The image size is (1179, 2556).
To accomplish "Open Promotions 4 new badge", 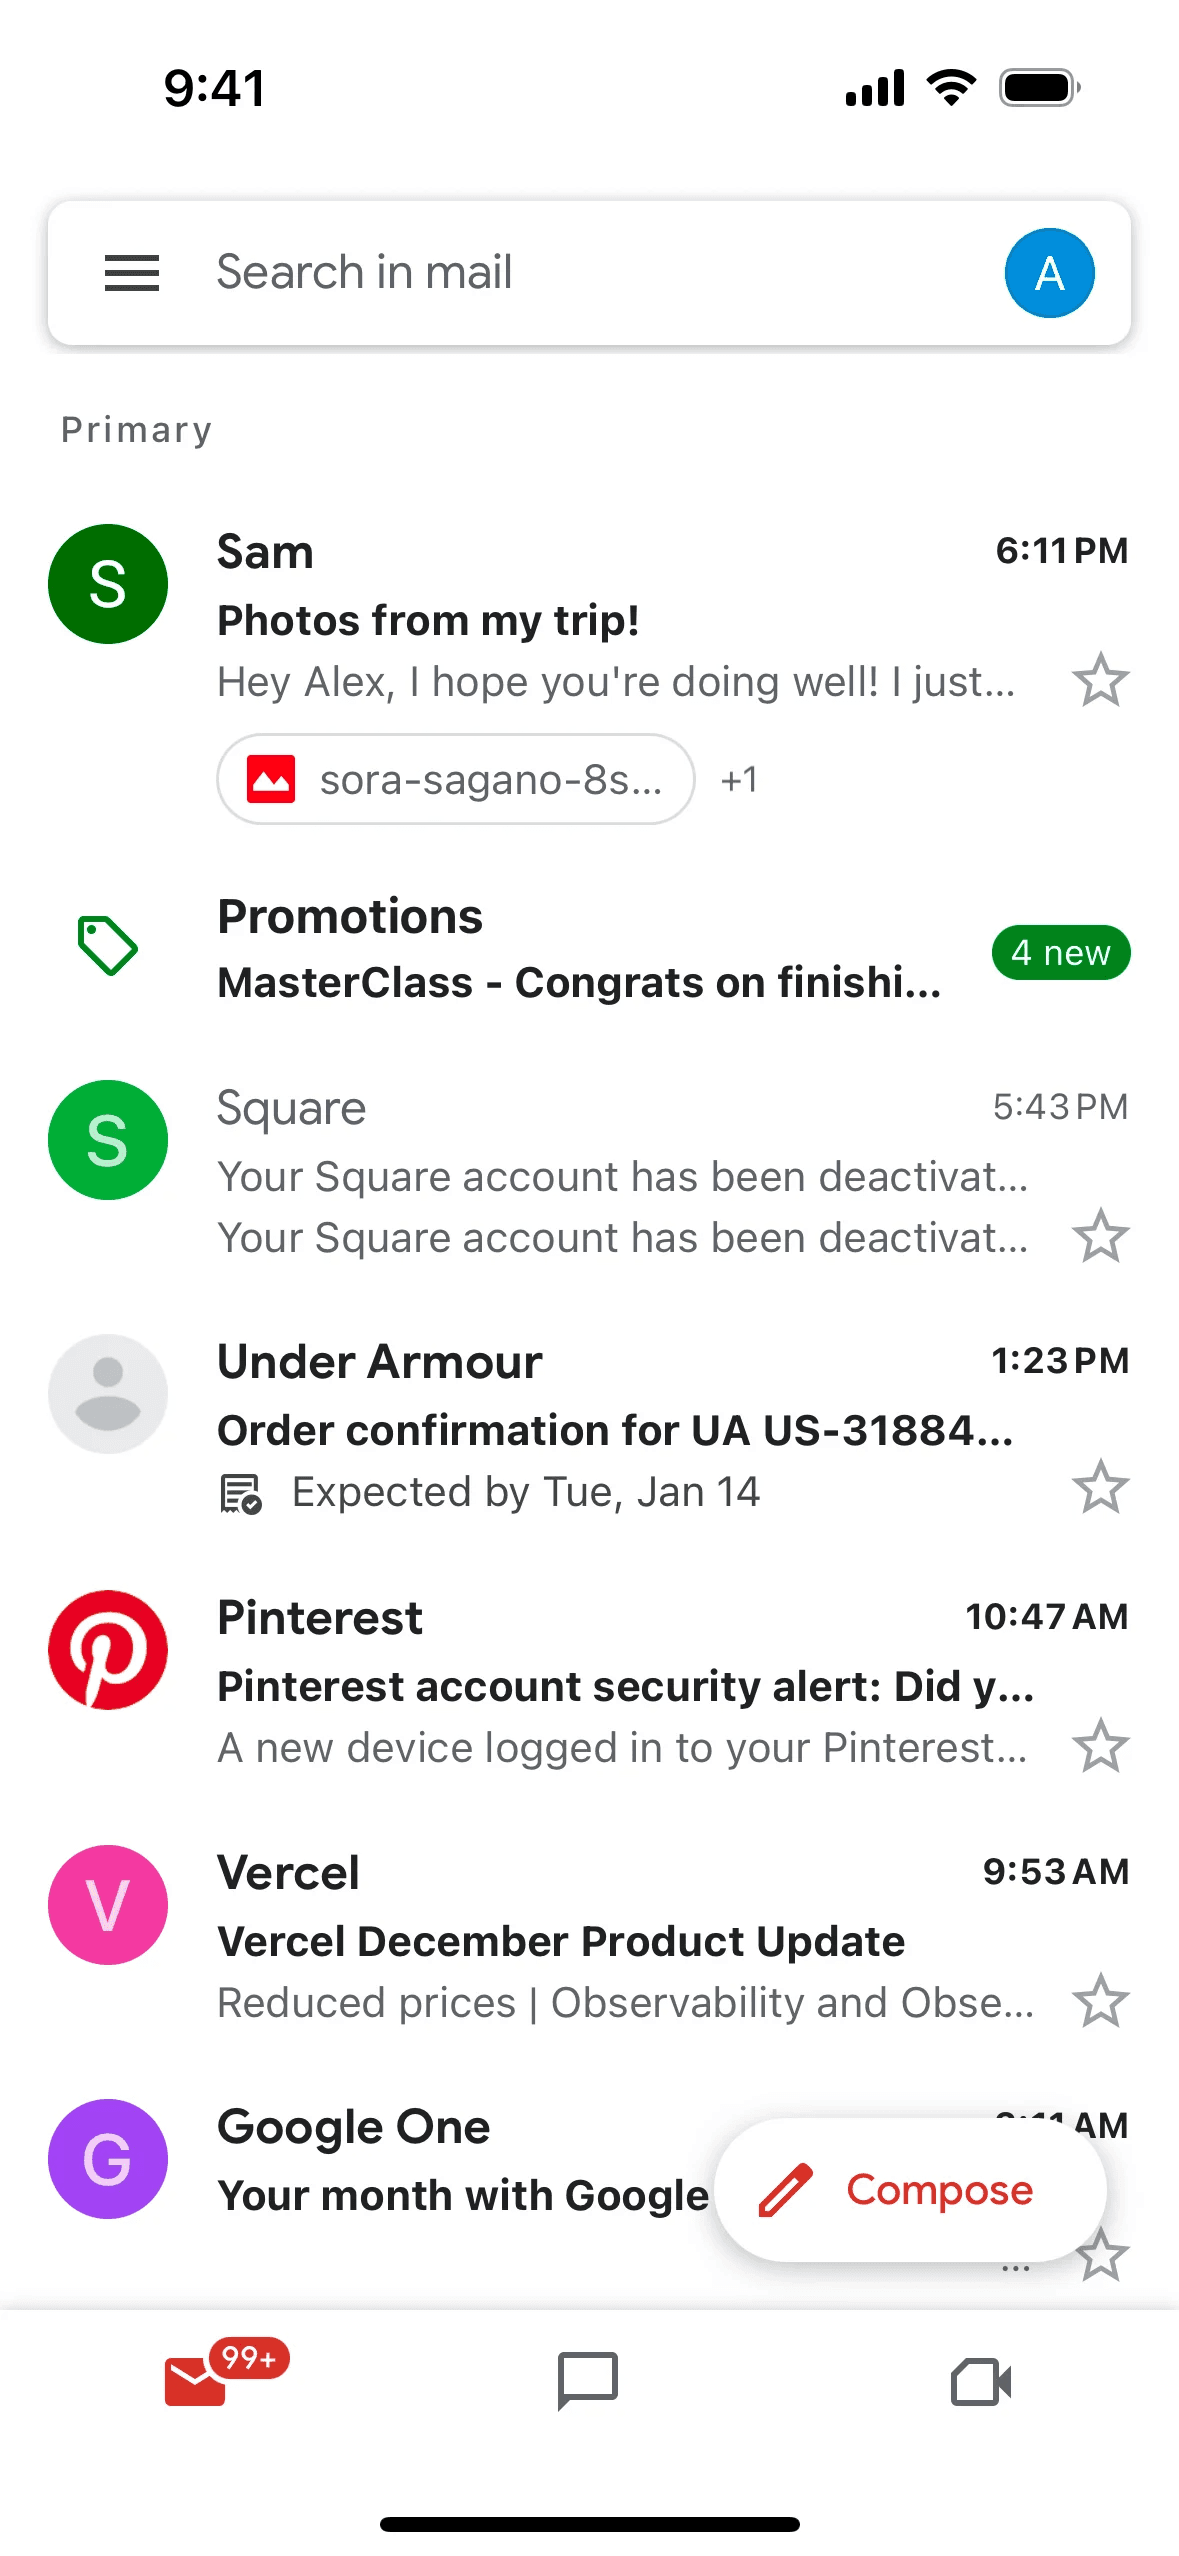I will [x=1060, y=953].
